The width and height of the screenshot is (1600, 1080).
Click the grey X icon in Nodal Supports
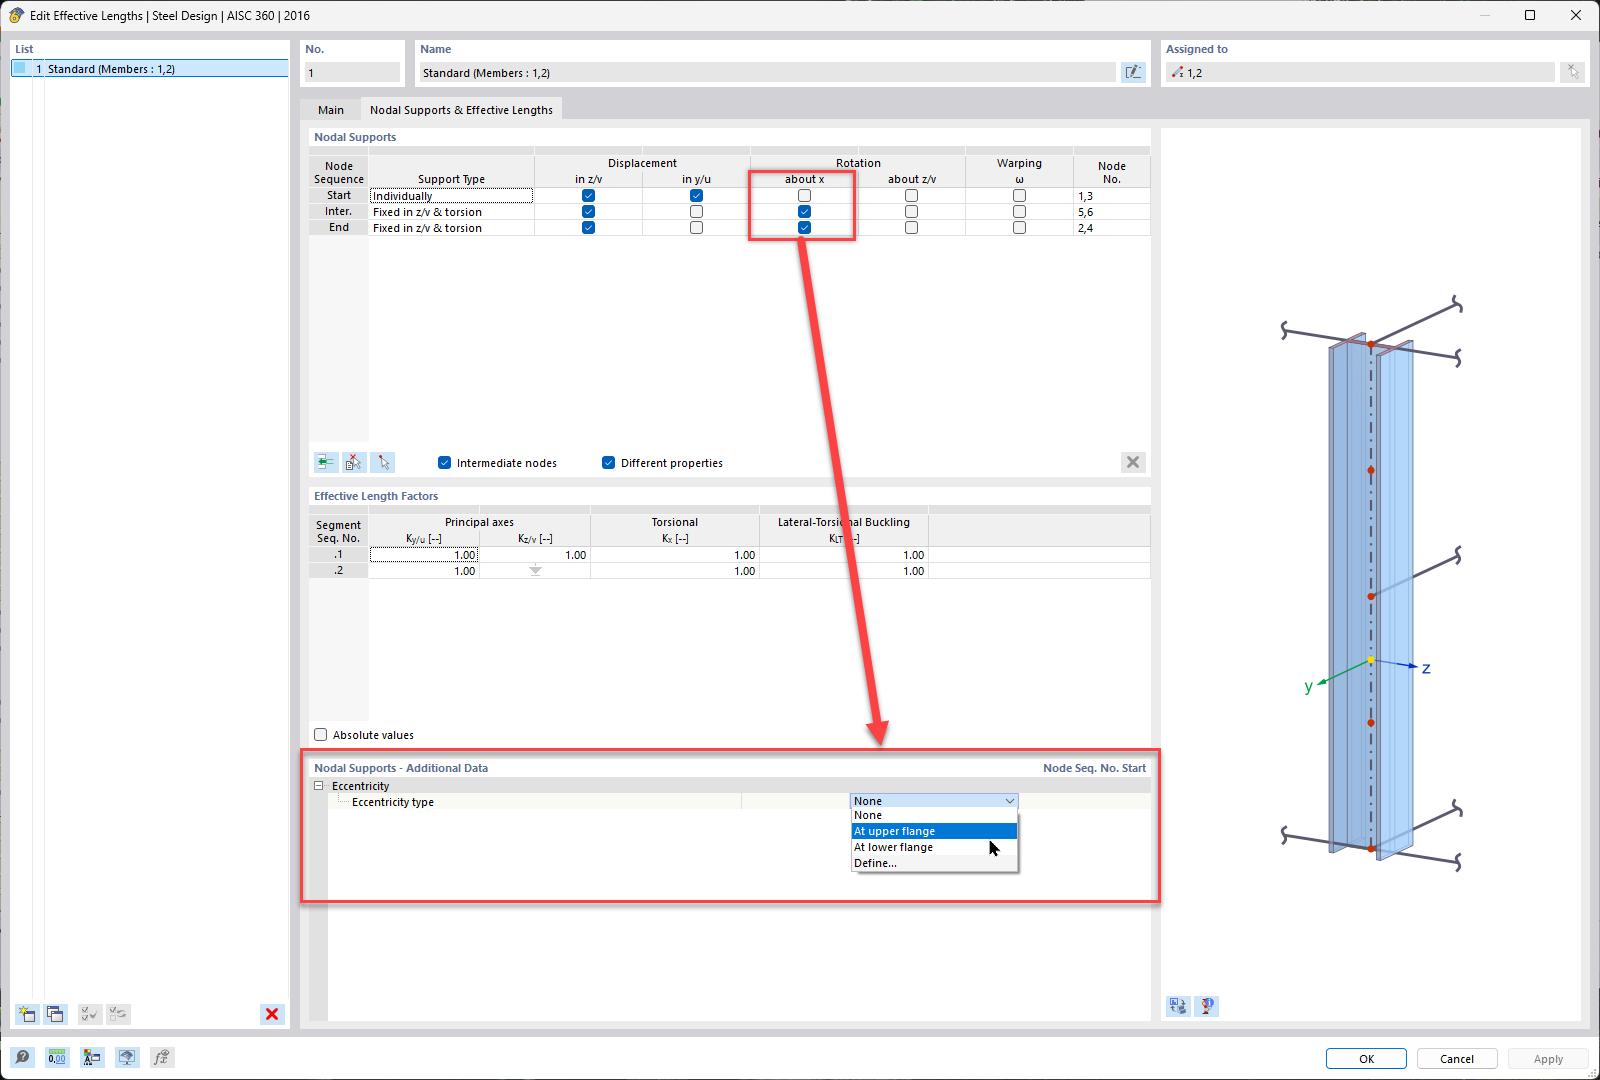coord(1132,462)
